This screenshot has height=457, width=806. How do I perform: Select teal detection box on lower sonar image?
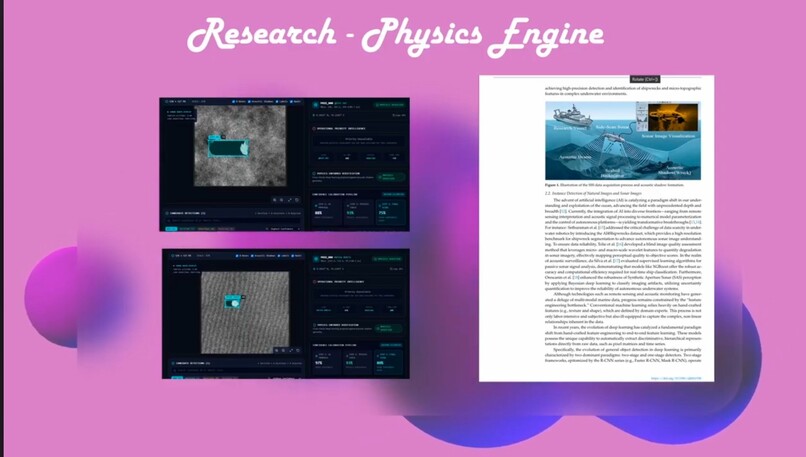coord(232,301)
